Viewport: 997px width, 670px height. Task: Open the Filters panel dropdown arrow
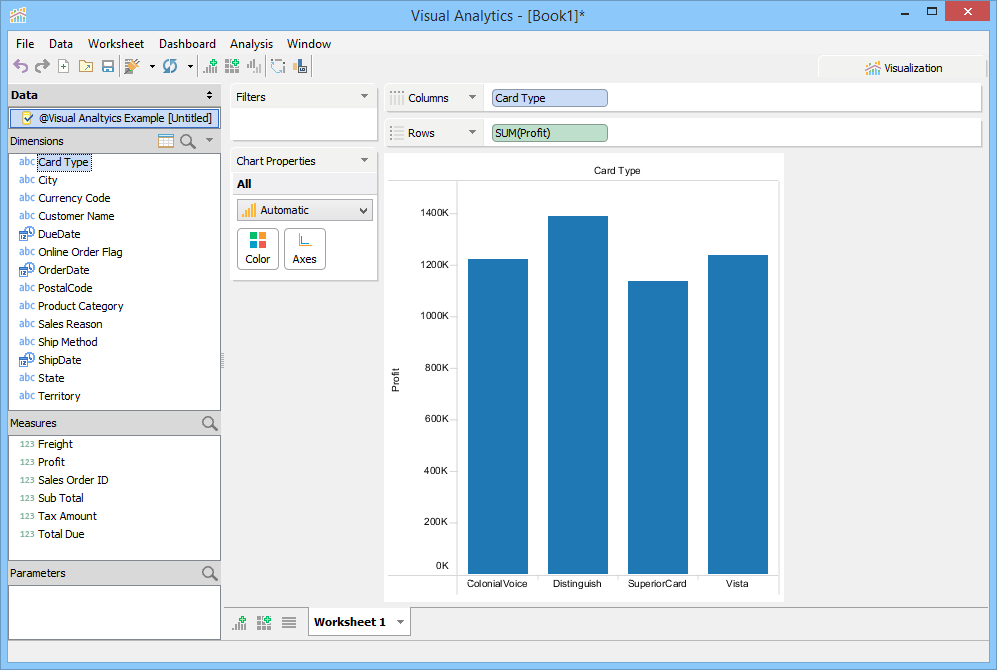coord(364,96)
